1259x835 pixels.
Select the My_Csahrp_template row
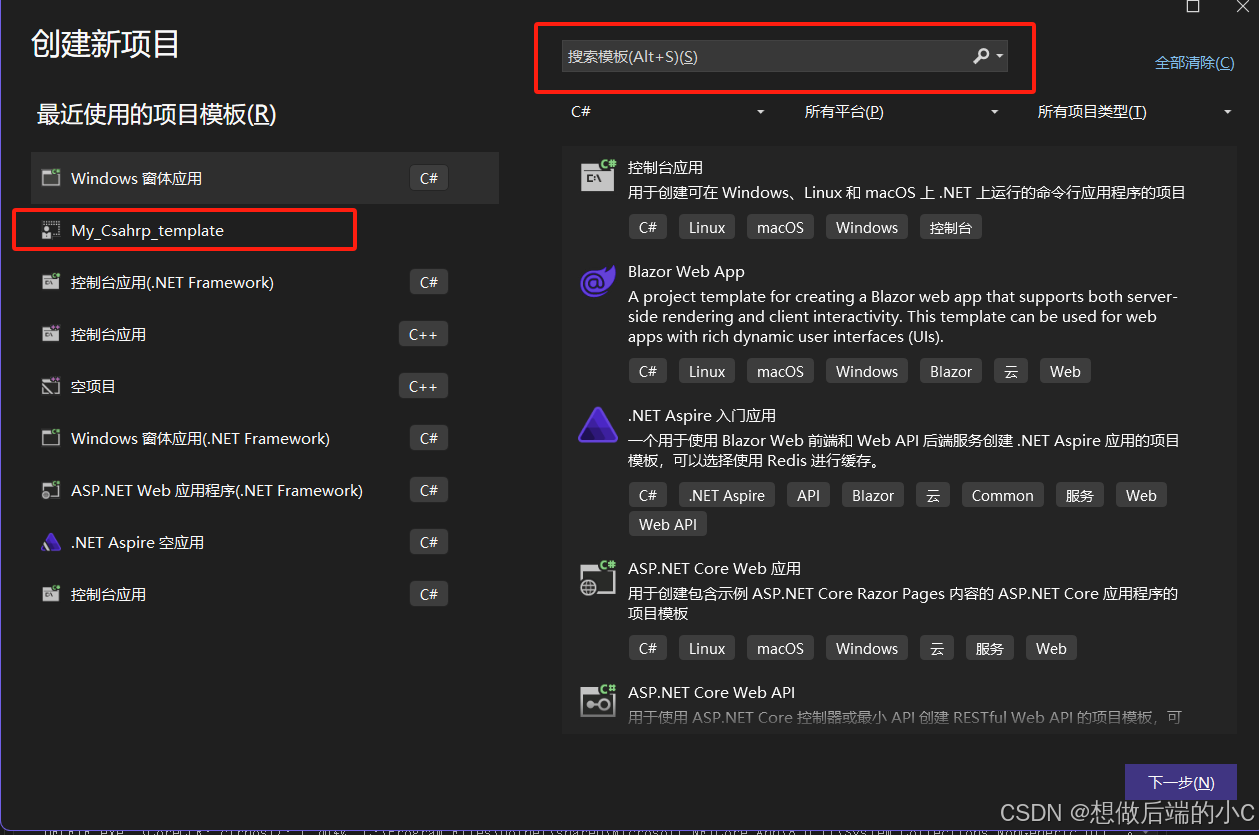[265, 230]
